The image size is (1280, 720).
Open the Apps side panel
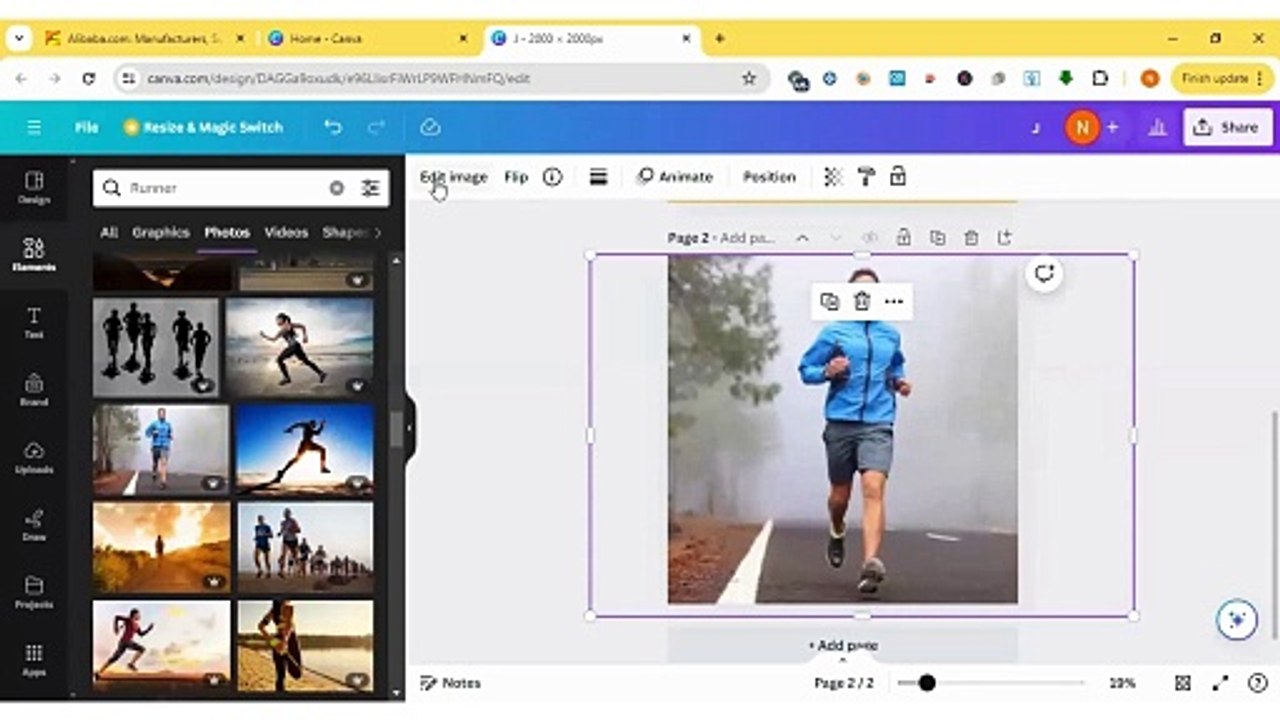coord(34,660)
